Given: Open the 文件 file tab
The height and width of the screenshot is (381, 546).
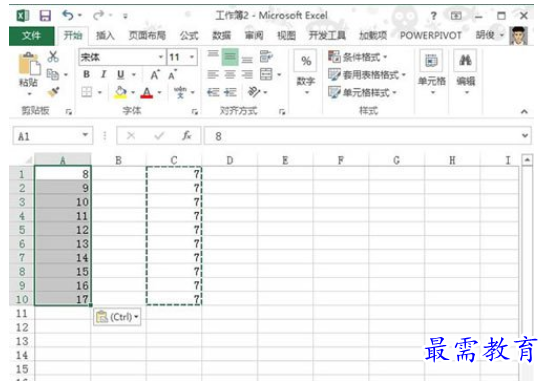Looking at the screenshot, I should (x=31, y=36).
